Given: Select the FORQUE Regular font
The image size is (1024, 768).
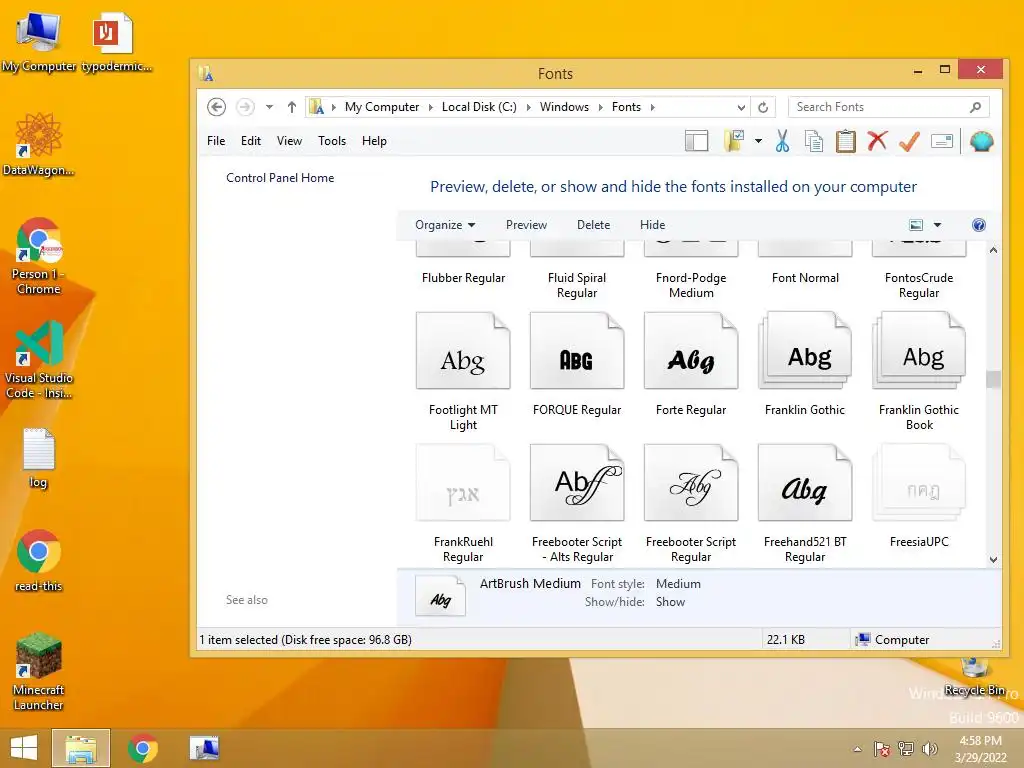Looking at the screenshot, I should click(577, 364).
